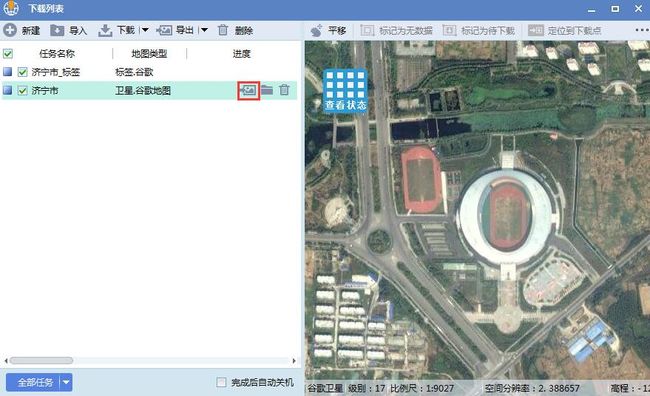Click the 地图类型 column header

click(149, 53)
